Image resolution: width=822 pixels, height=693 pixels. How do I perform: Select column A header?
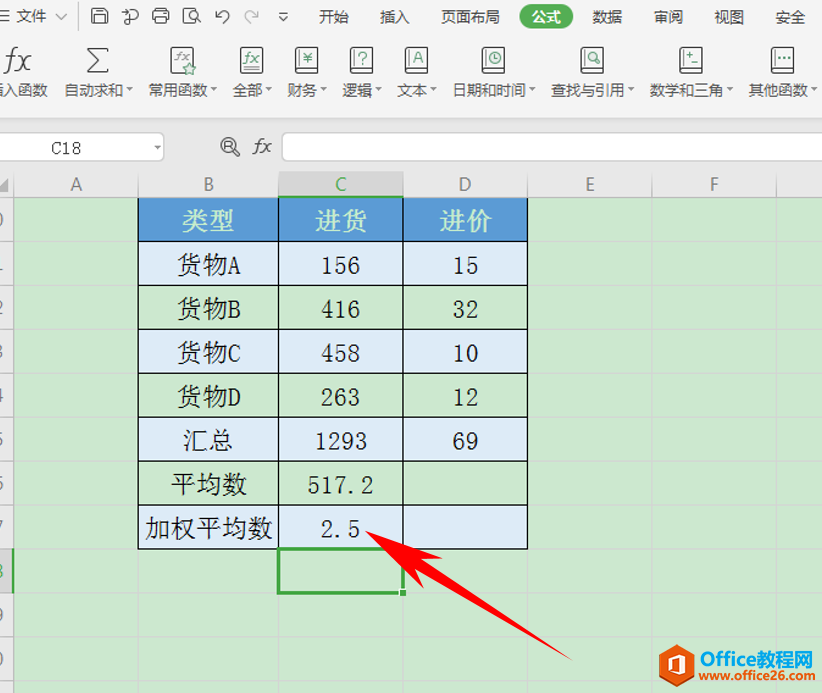click(76, 185)
